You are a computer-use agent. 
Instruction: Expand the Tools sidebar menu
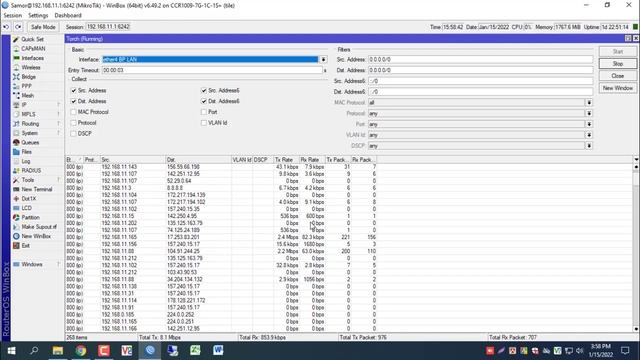click(x=37, y=180)
